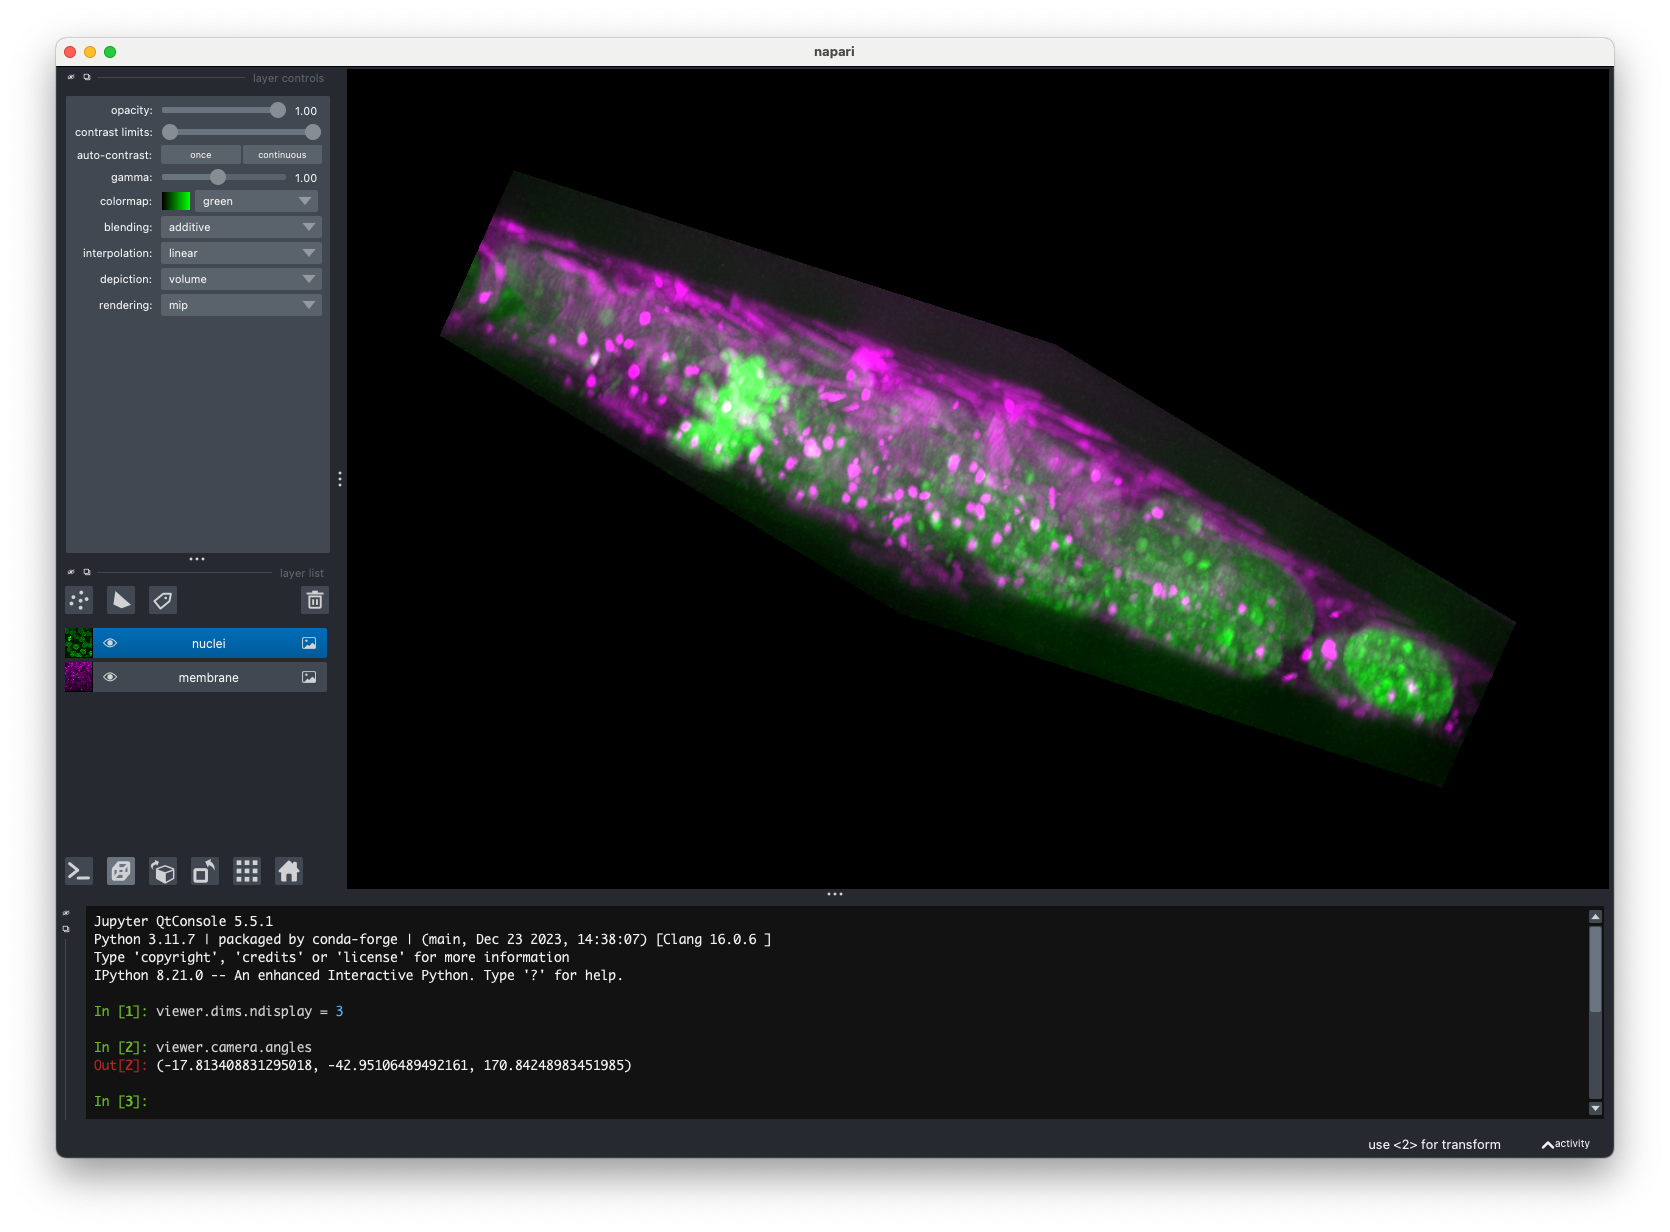Enable grid view mode

click(247, 871)
